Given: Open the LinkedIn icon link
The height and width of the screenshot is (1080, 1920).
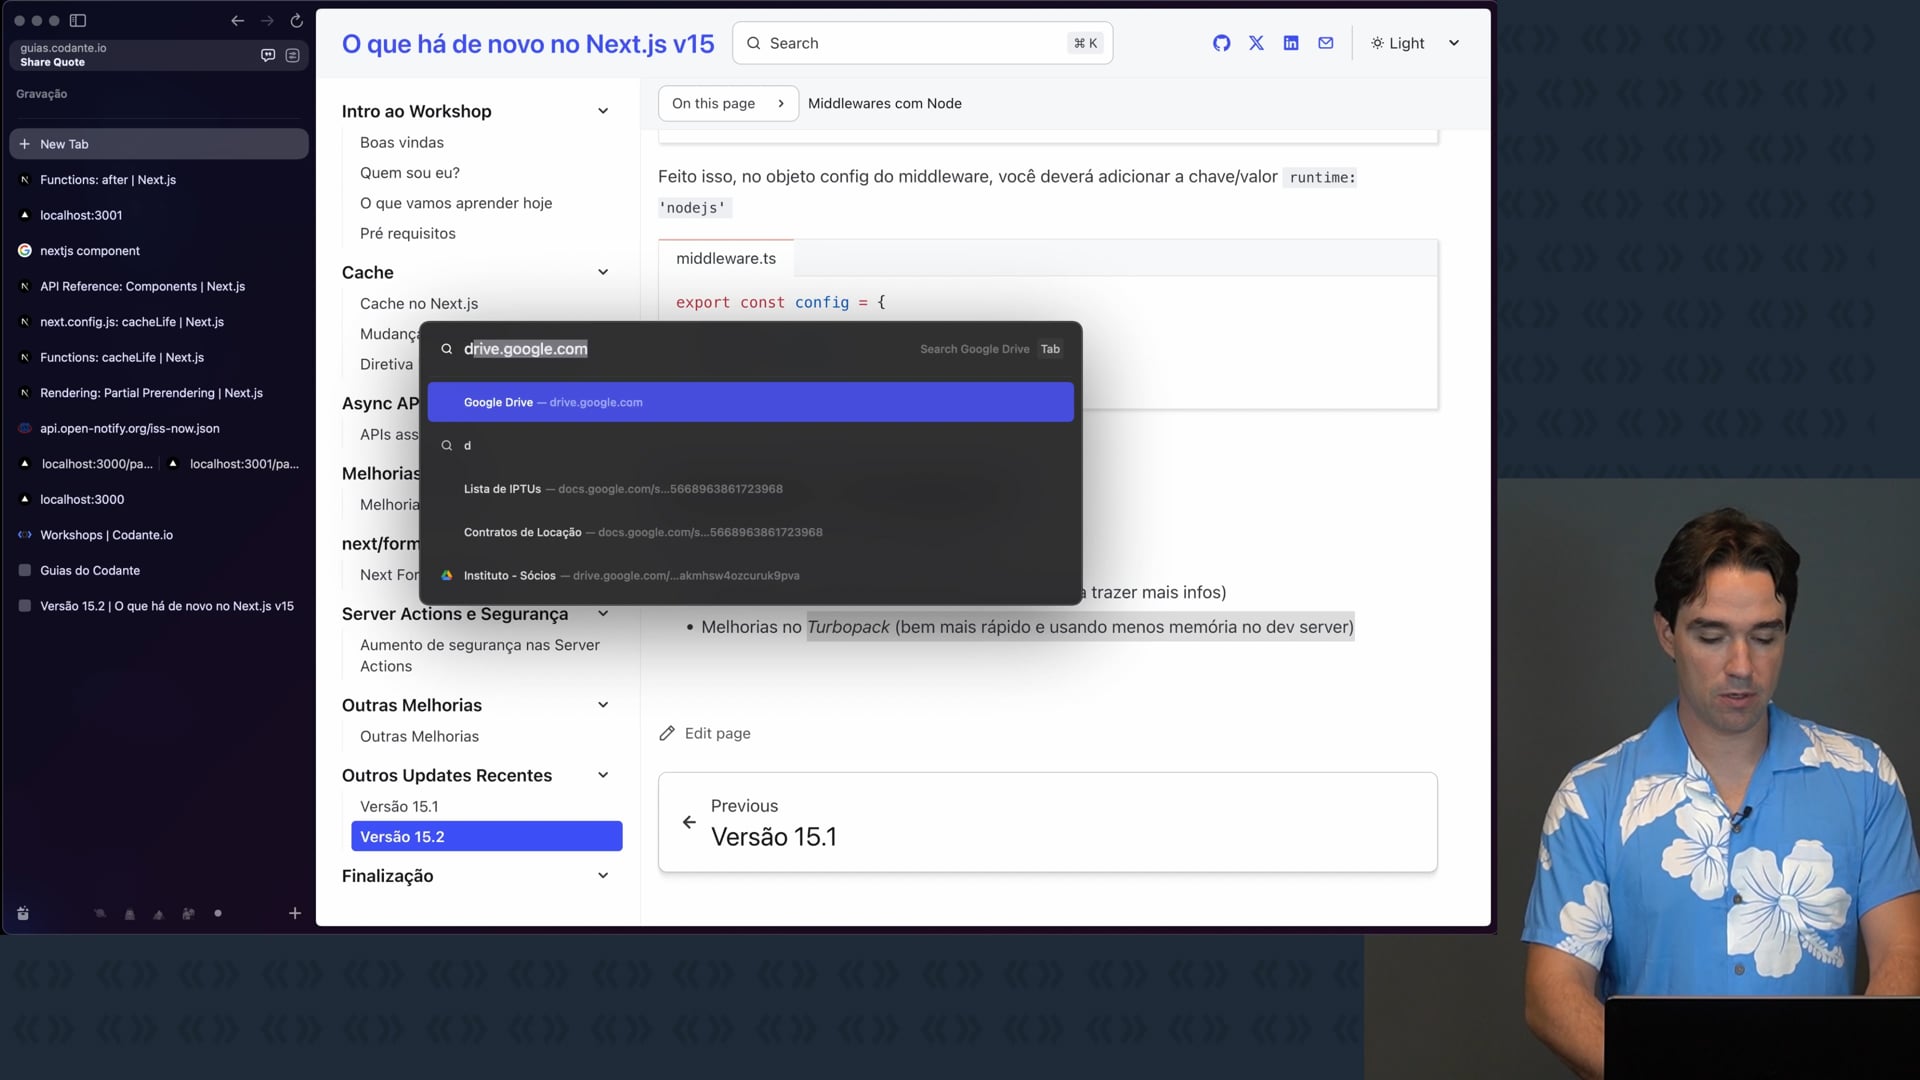Looking at the screenshot, I should pyautogui.click(x=1291, y=43).
